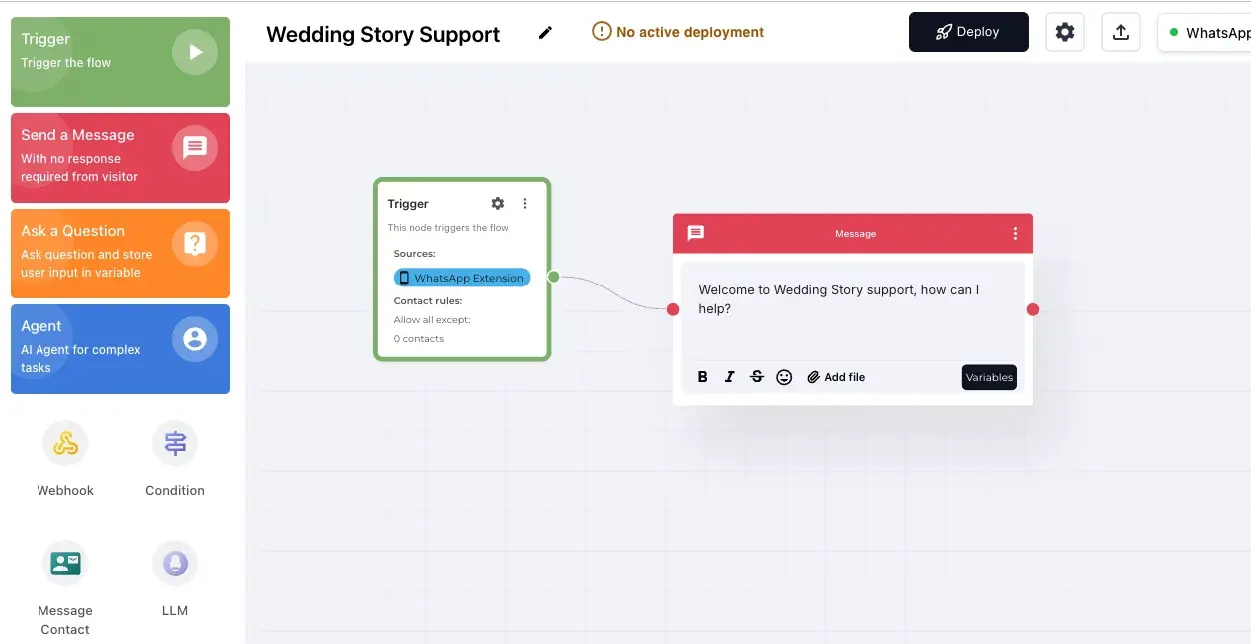Select the Webhook block in the sidebar
1251x644 pixels.
point(65,458)
